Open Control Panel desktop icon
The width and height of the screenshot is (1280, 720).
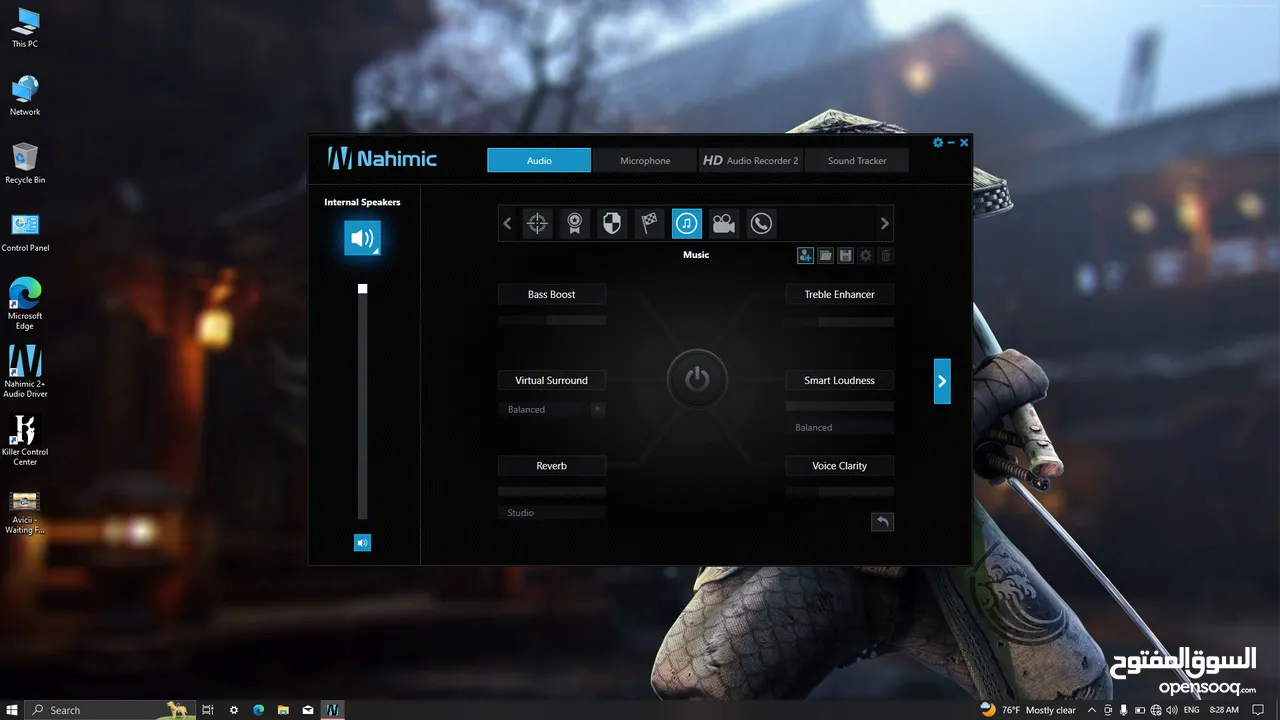point(25,232)
